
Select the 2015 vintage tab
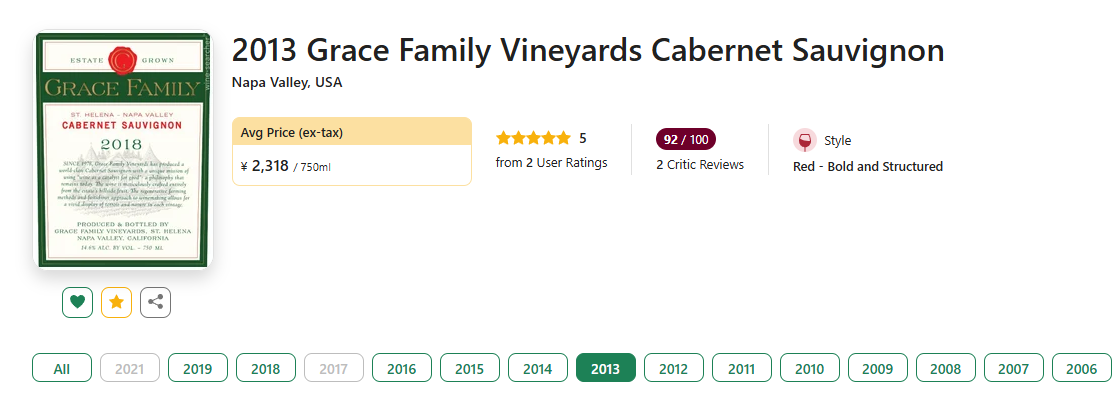[x=469, y=368]
